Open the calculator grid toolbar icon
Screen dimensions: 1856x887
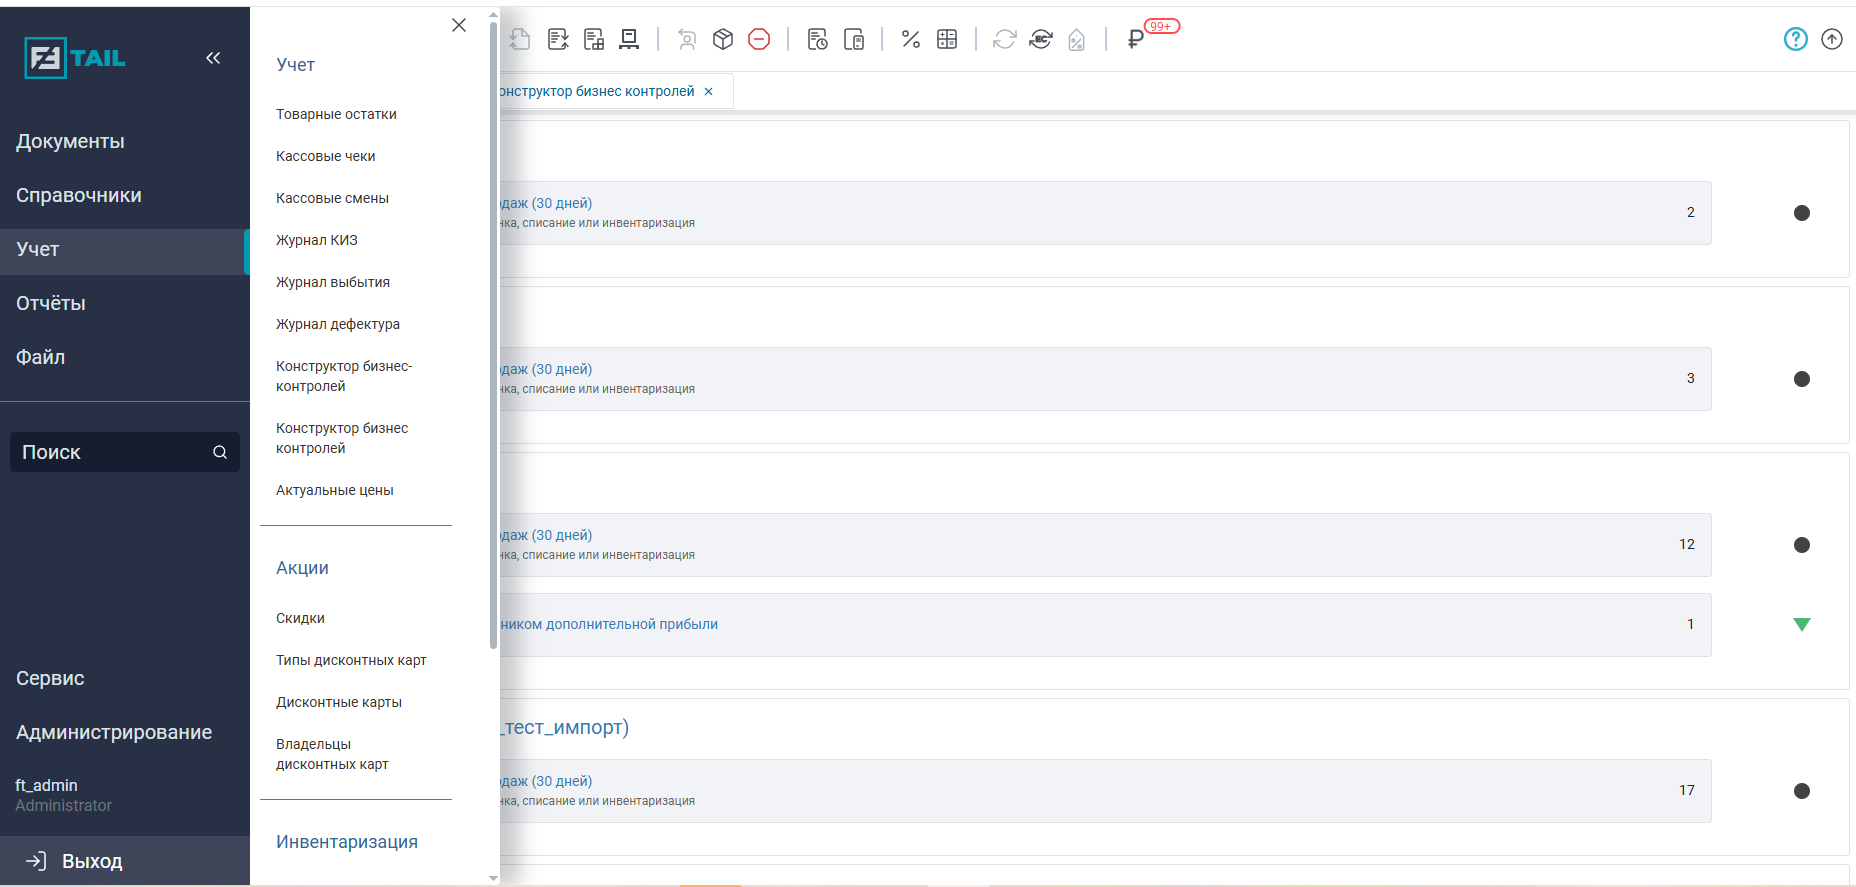click(x=947, y=39)
